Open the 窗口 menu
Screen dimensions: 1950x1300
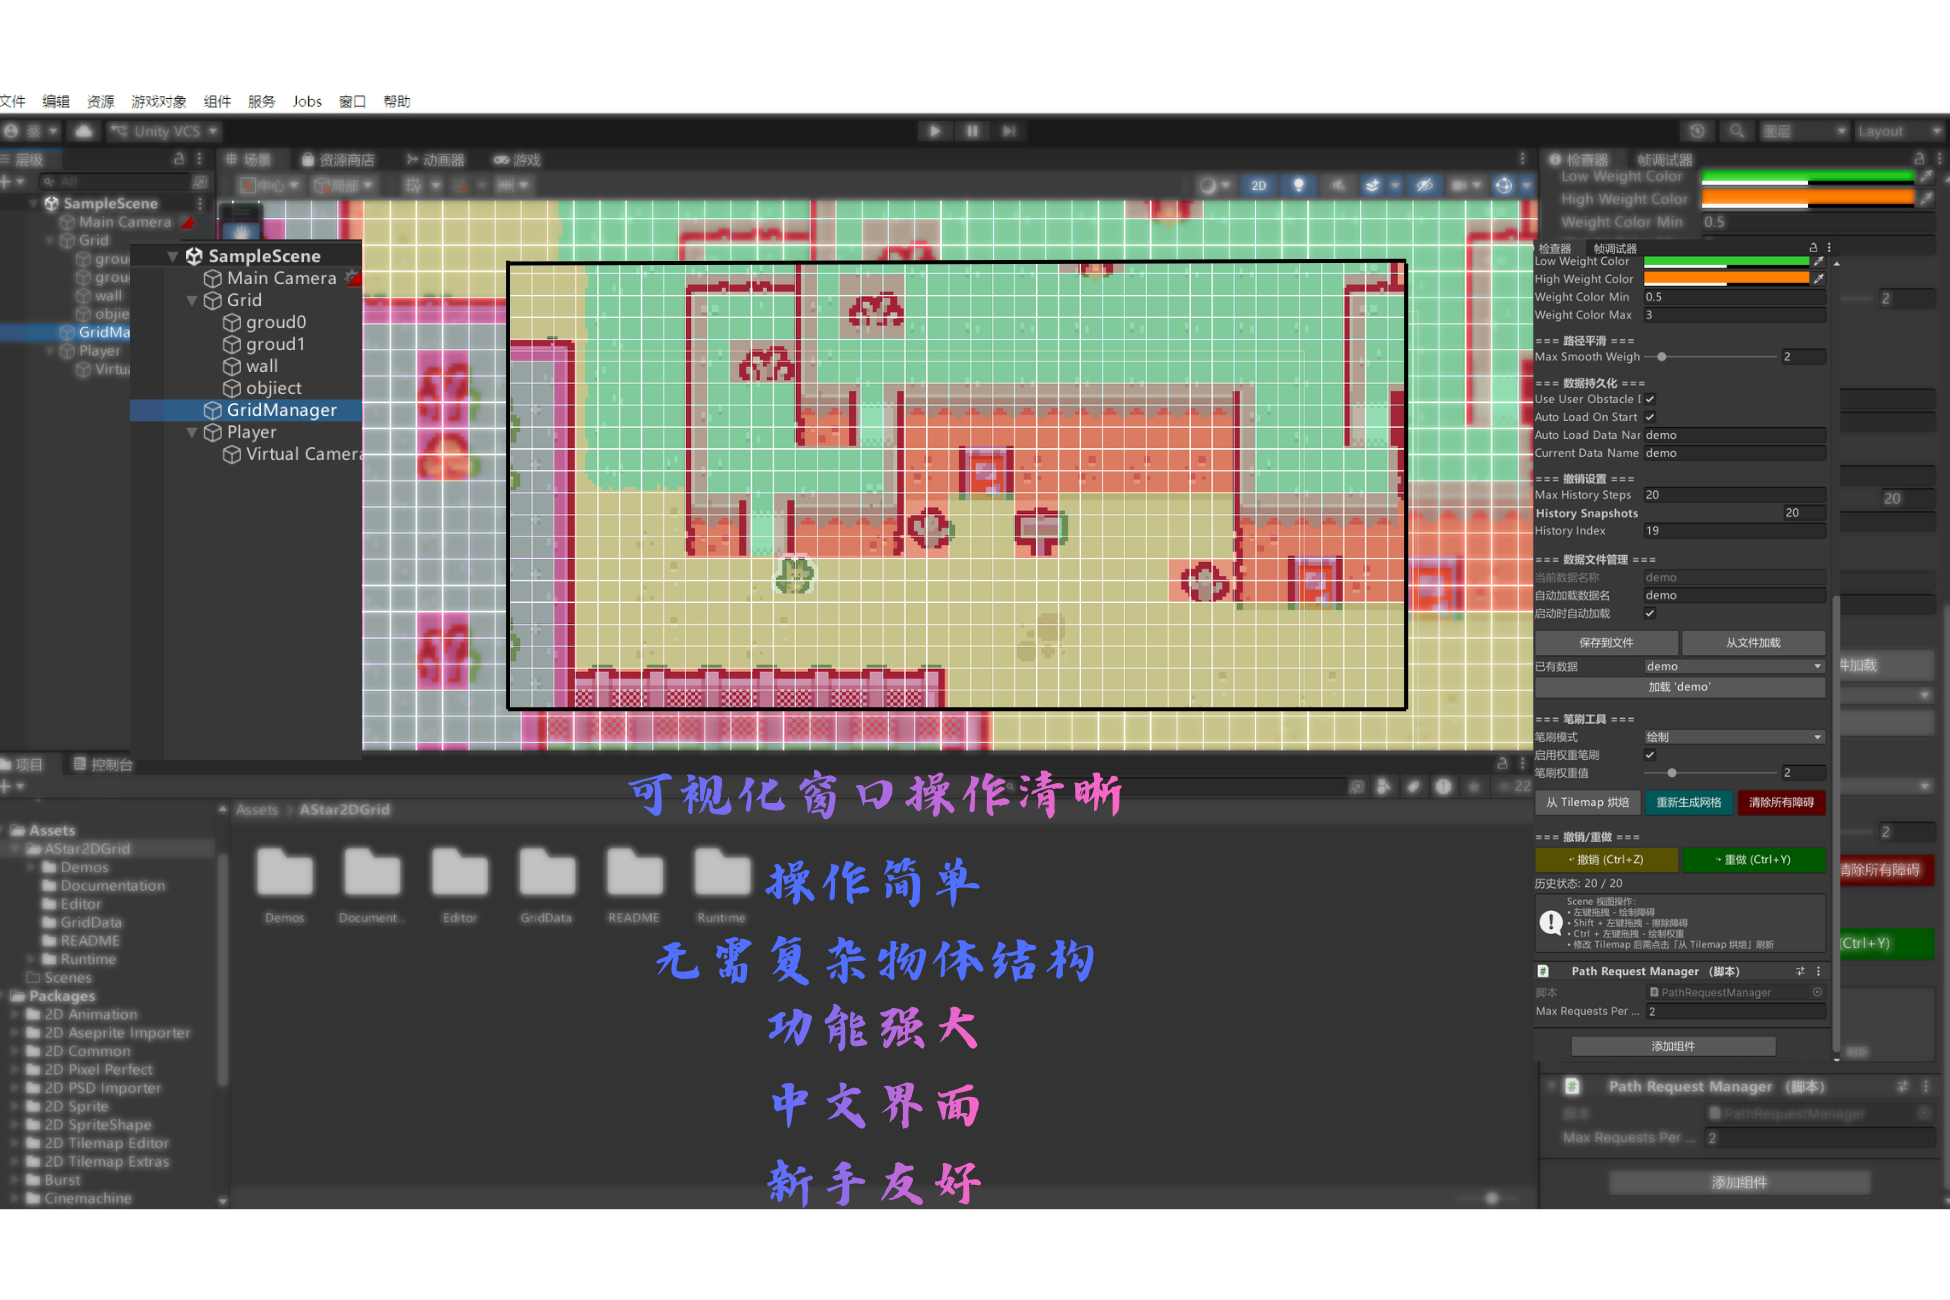pos(352,101)
